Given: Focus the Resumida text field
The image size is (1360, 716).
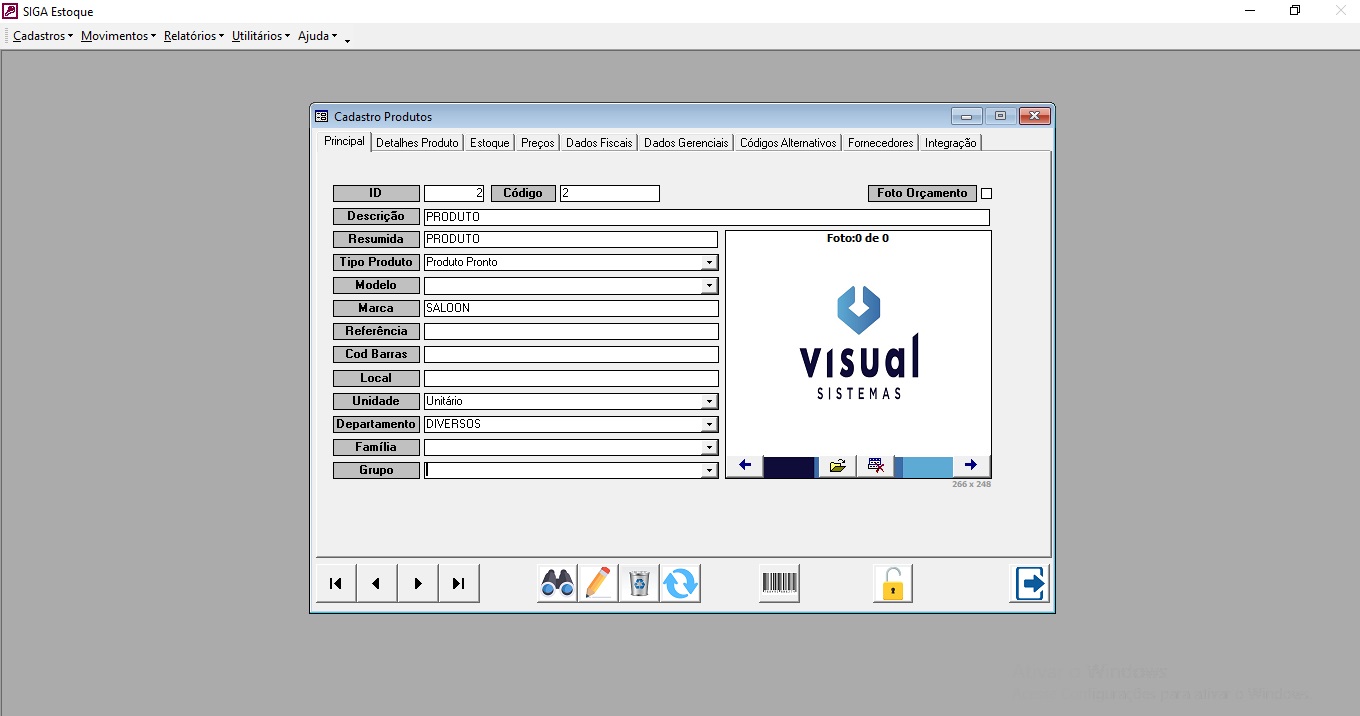Looking at the screenshot, I should click(x=571, y=240).
